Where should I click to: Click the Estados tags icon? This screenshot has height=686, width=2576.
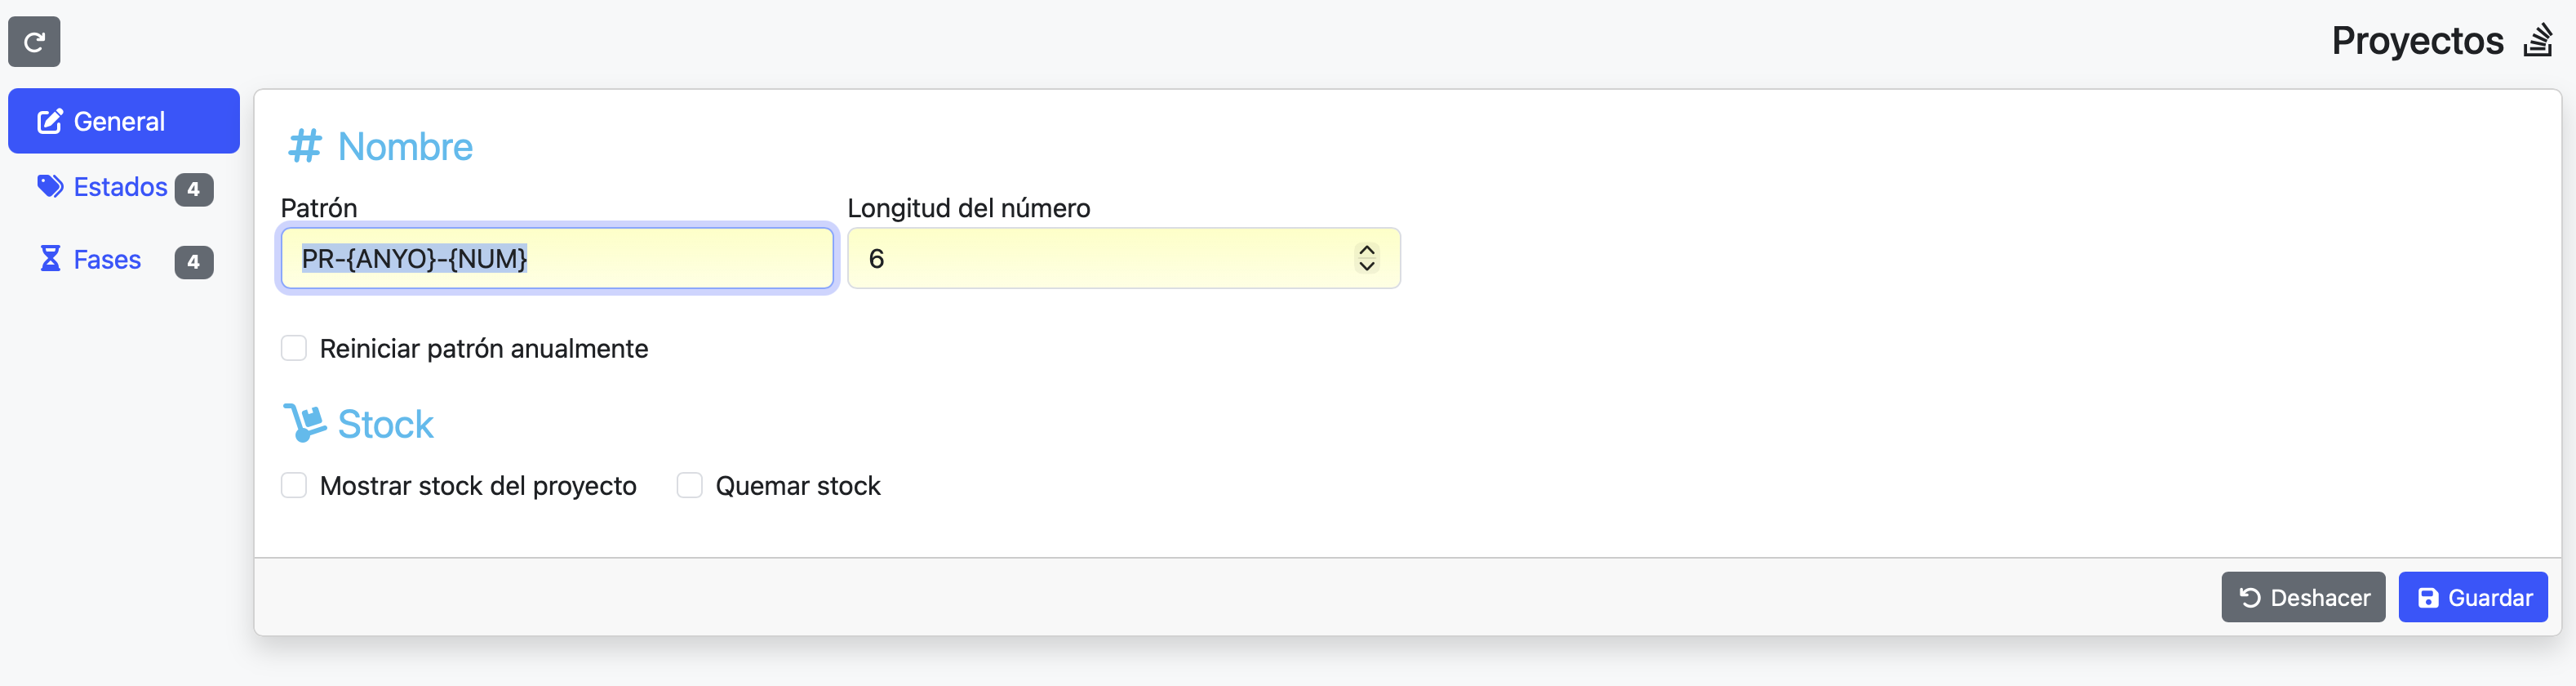[50, 186]
